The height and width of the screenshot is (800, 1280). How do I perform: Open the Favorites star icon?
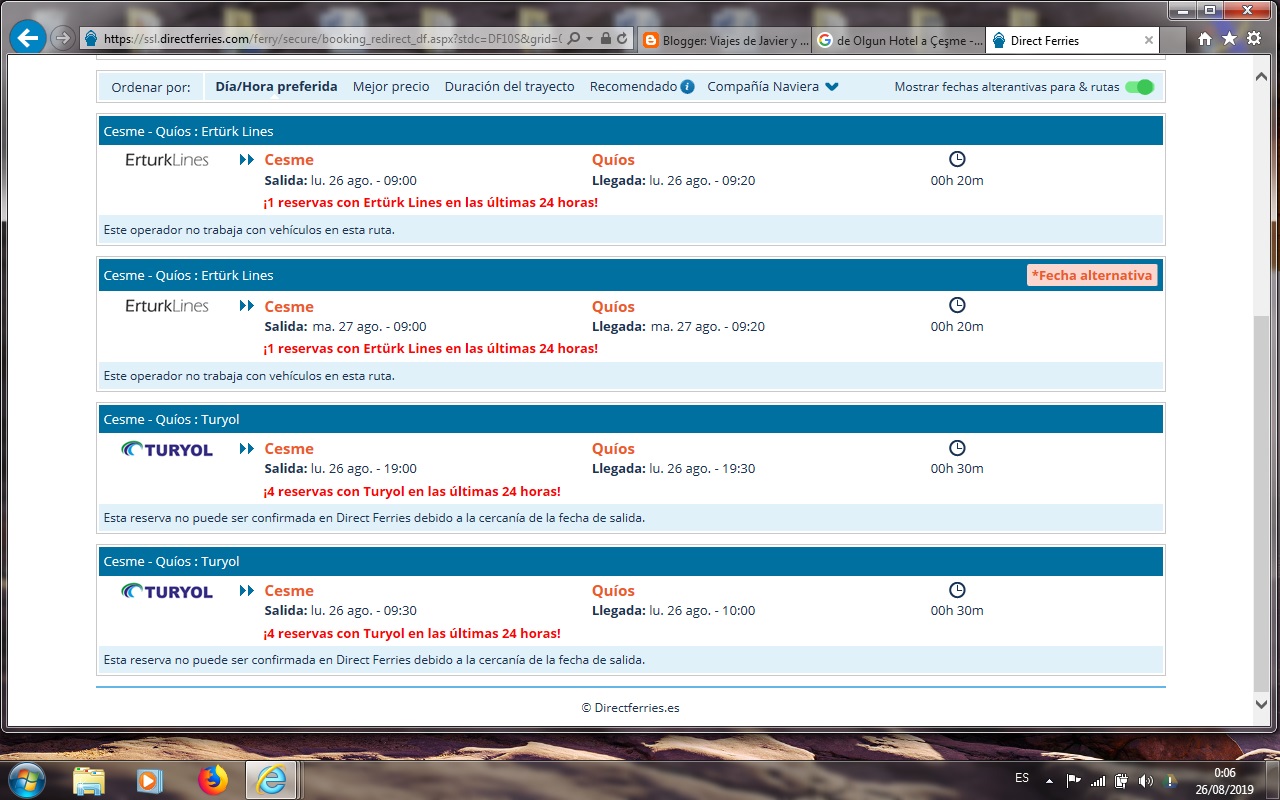1229,39
